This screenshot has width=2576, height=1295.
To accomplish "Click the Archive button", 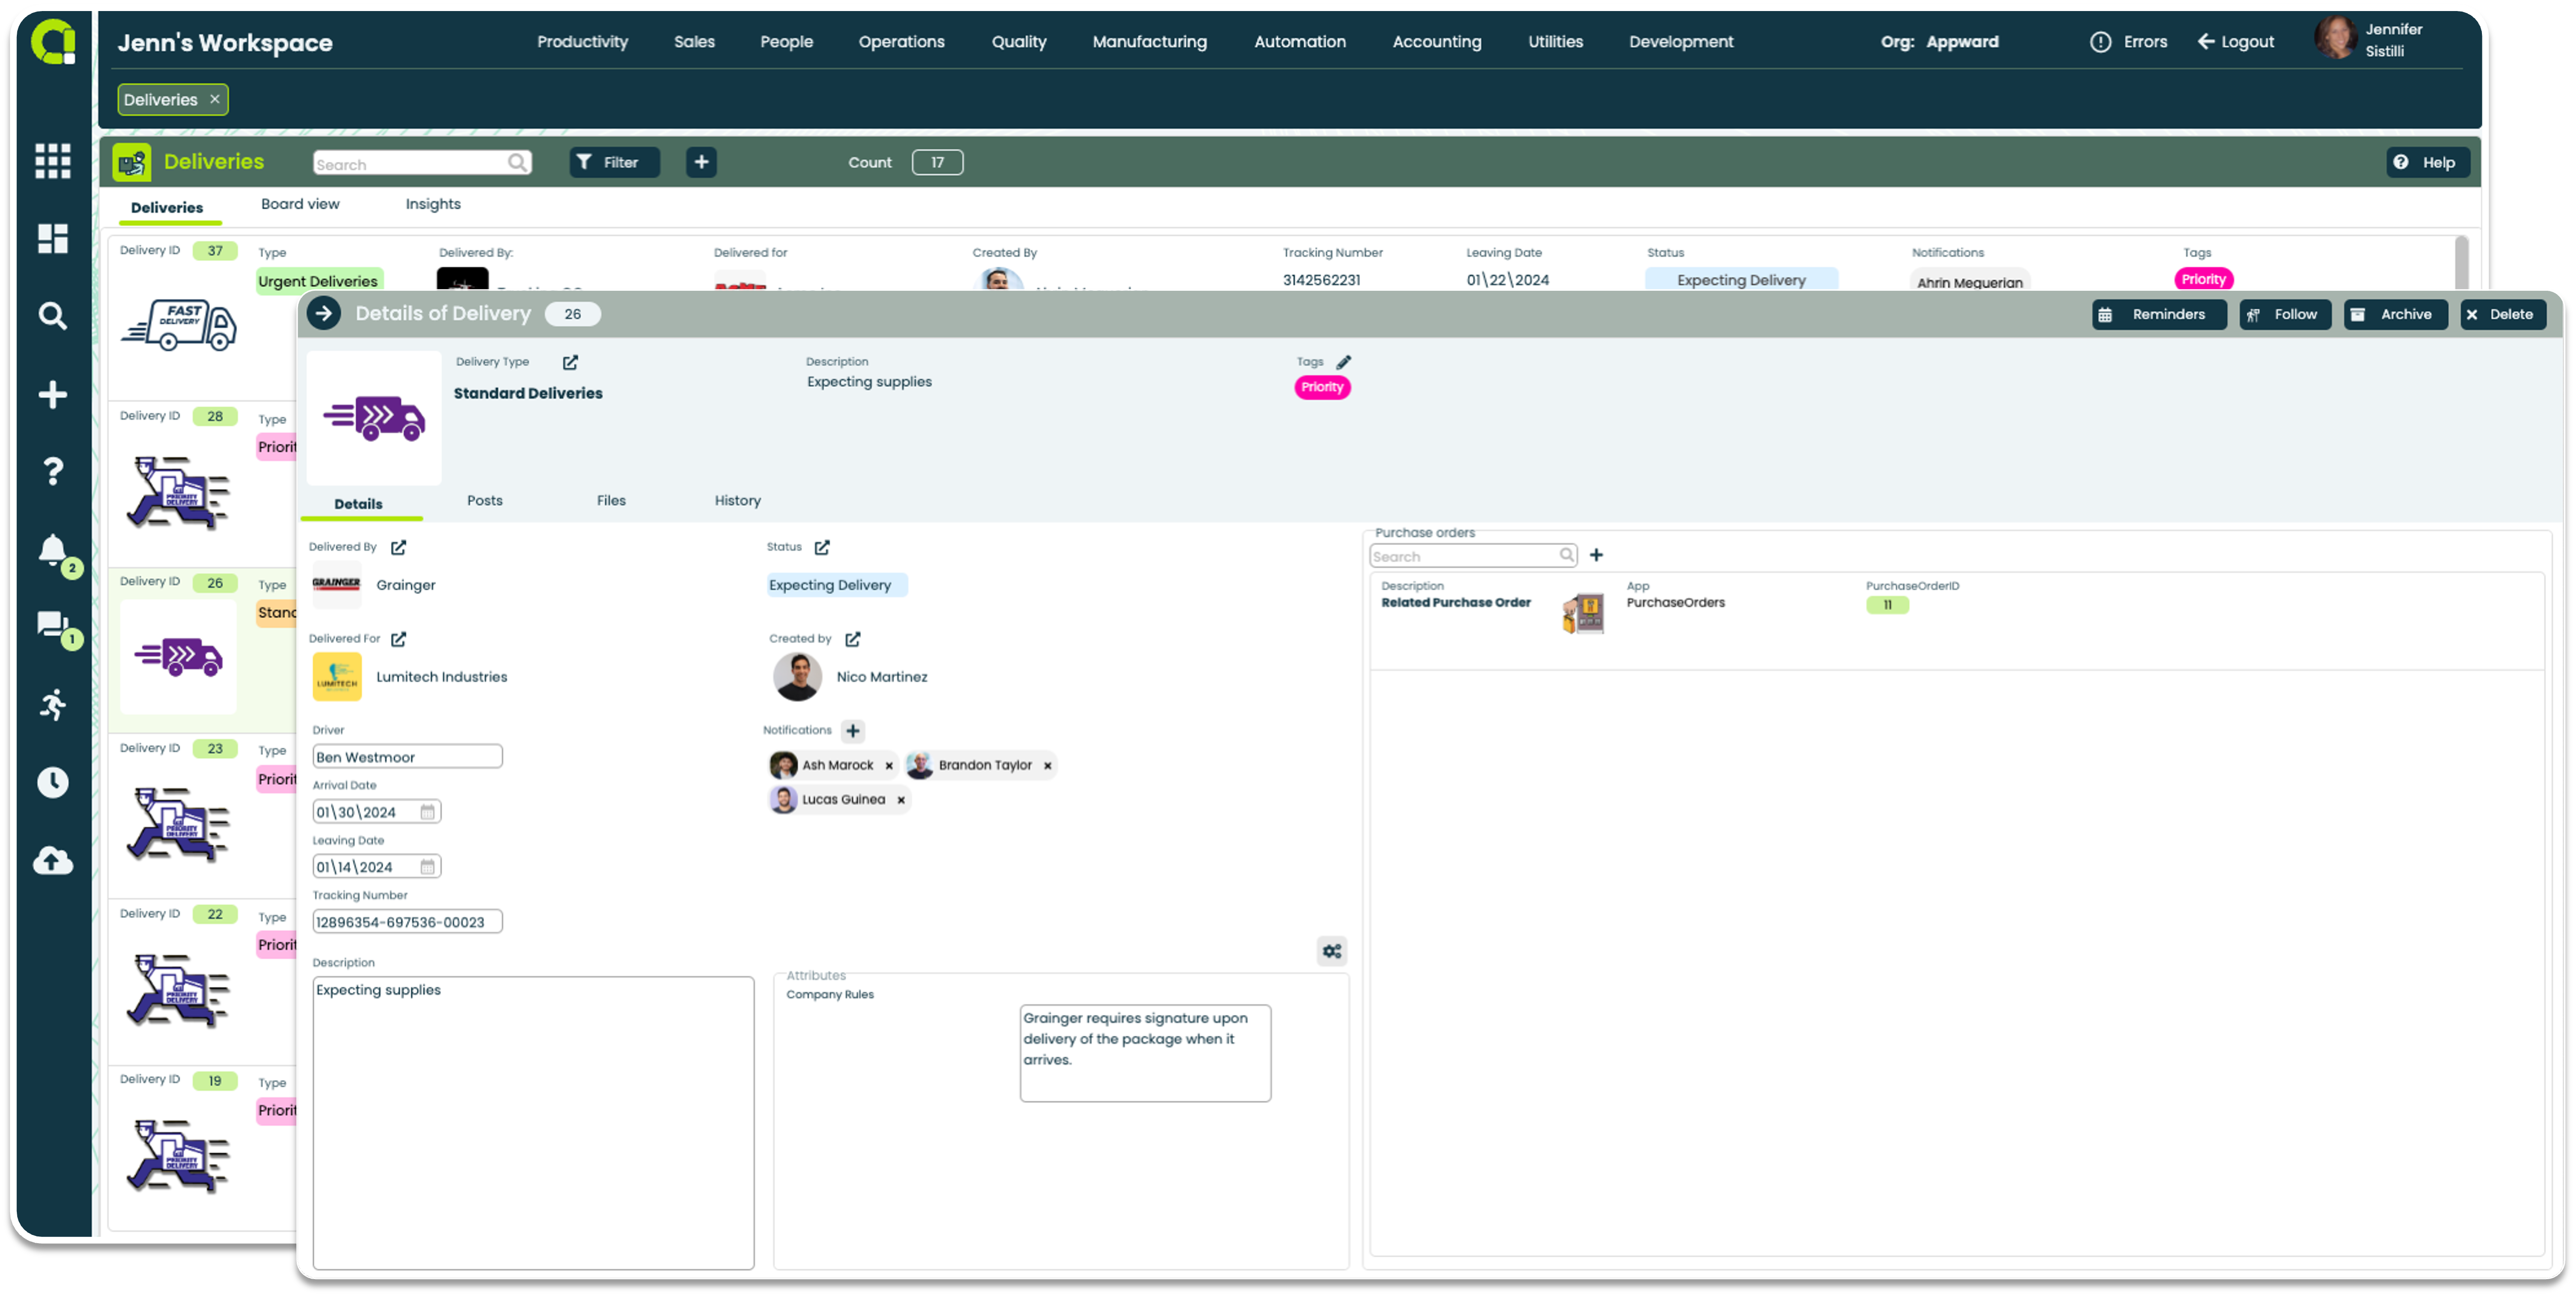I will point(2394,314).
